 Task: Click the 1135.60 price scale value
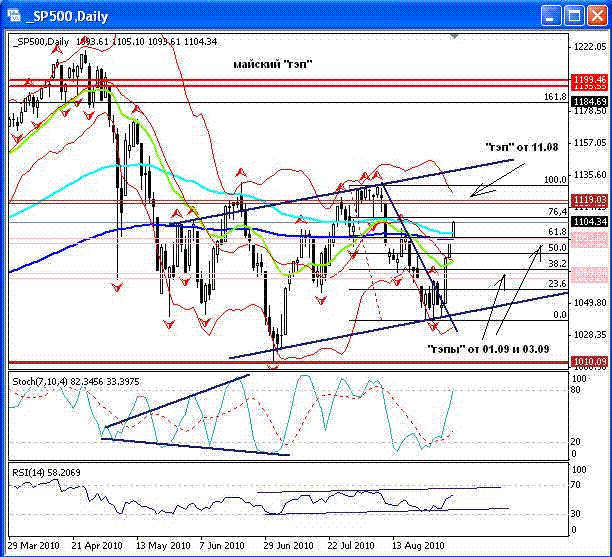coord(590,174)
